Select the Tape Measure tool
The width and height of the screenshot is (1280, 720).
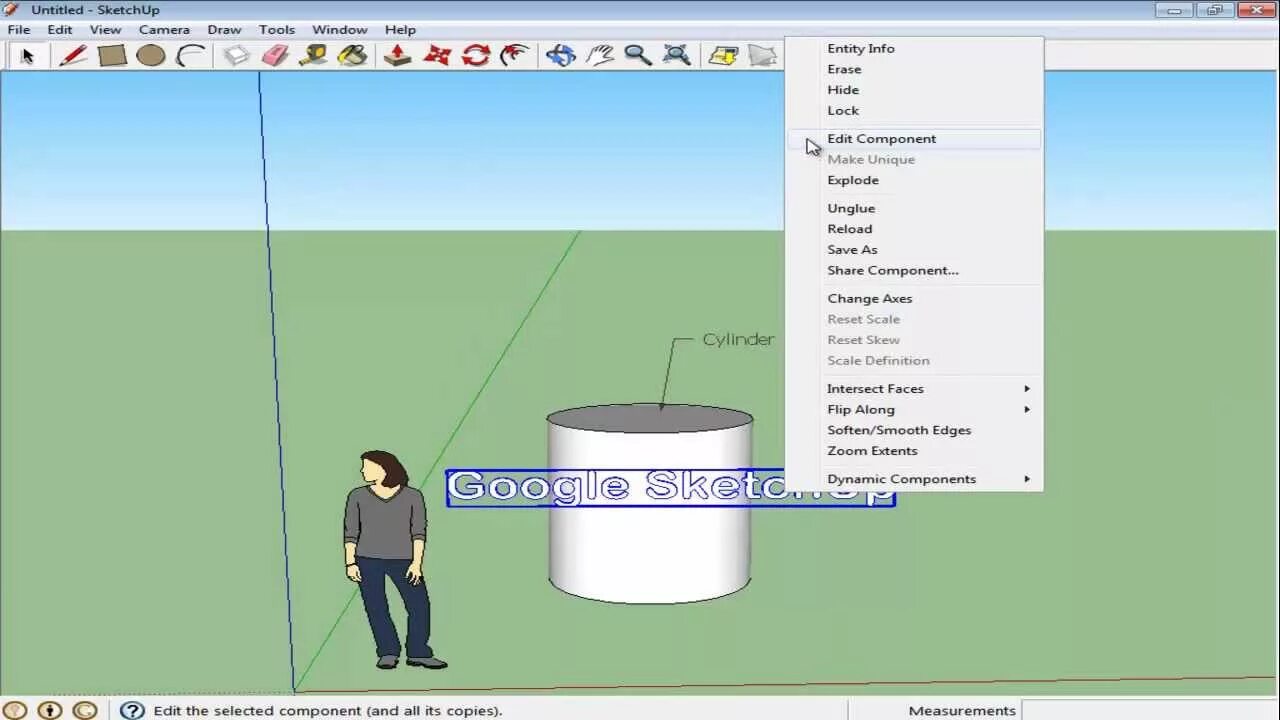tap(313, 56)
